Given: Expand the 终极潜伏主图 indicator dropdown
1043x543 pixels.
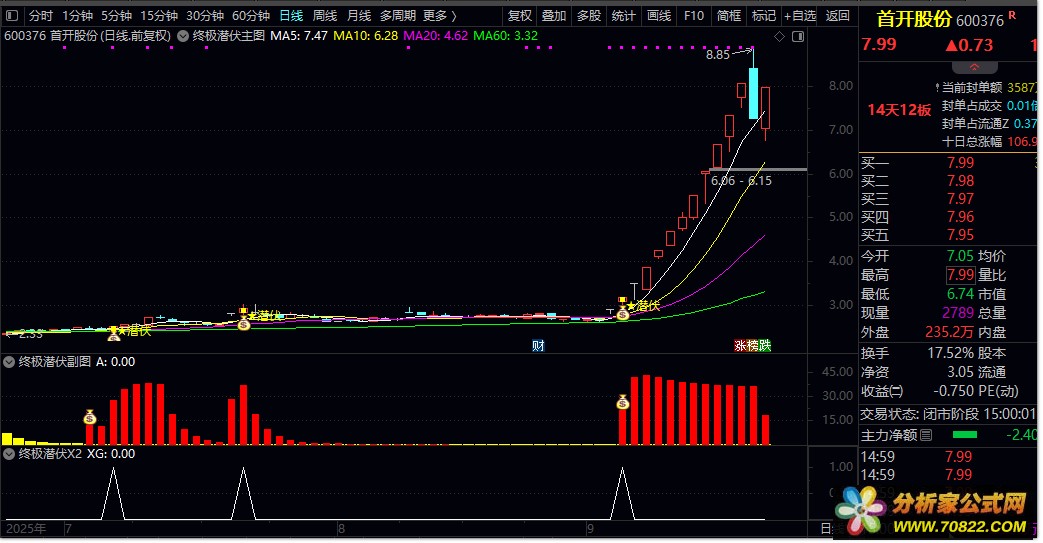Looking at the screenshot, I should [x=183, y=36].
